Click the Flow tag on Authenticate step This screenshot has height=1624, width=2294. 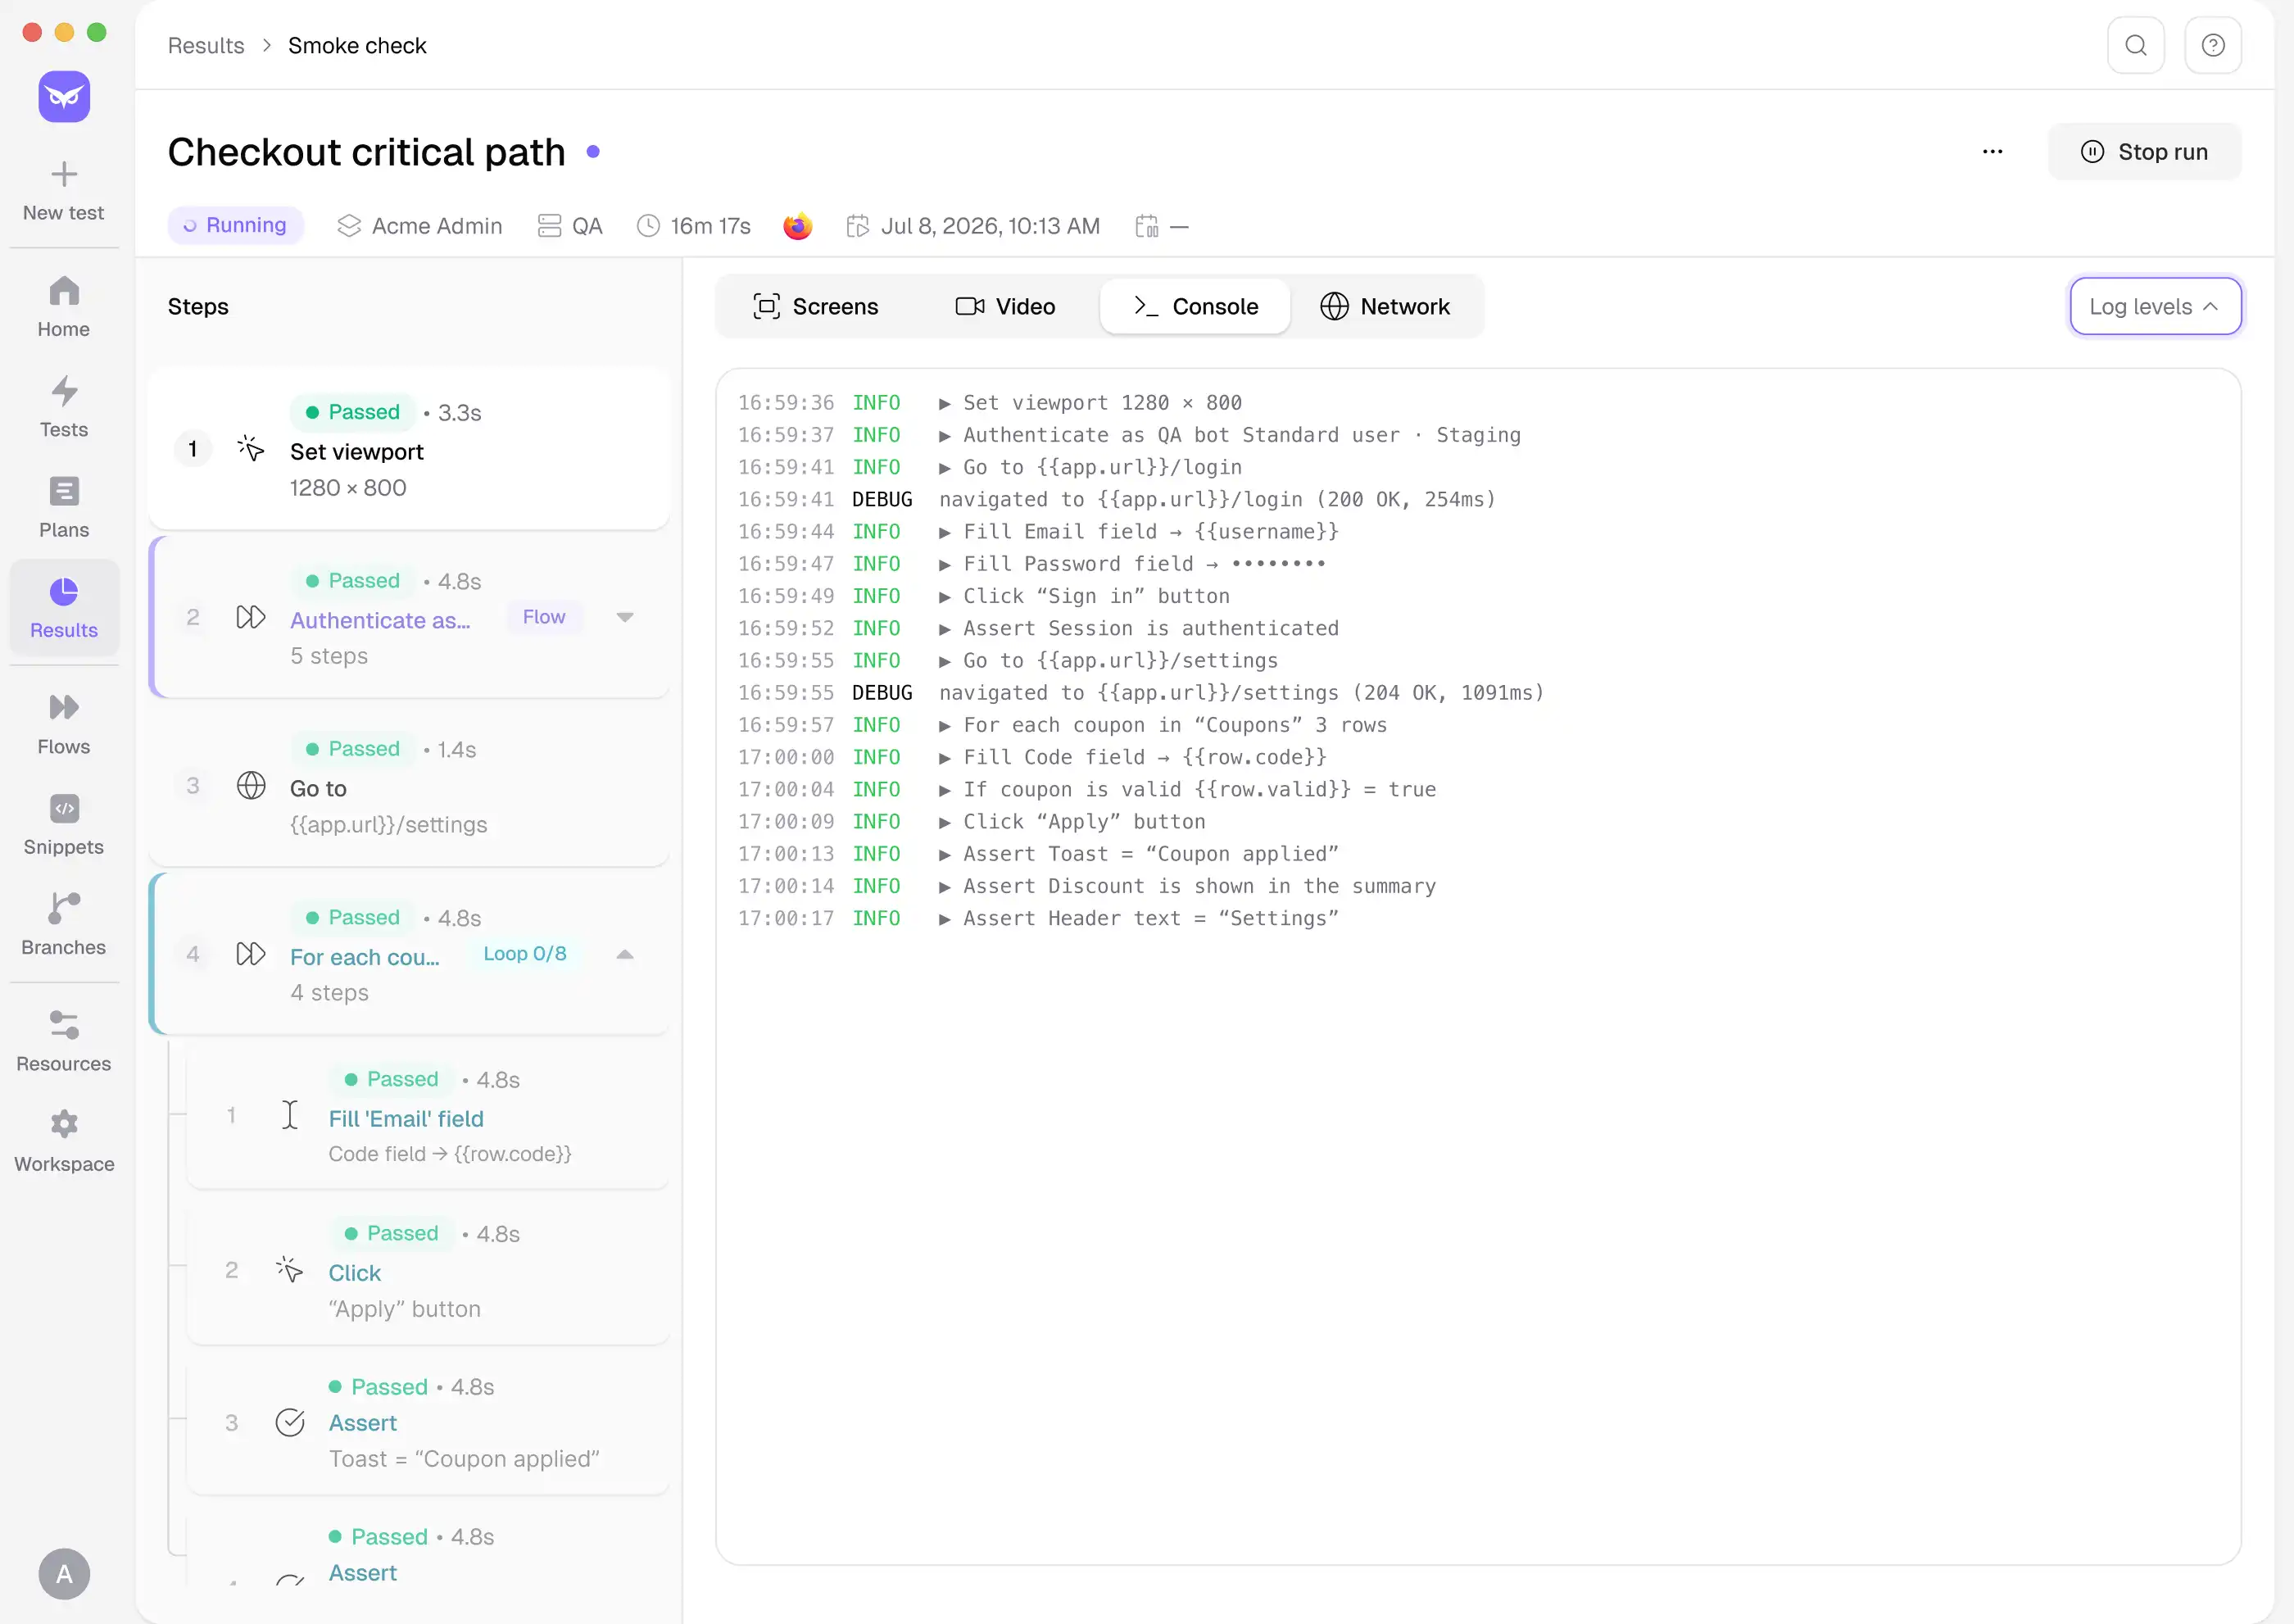point(544,617)
